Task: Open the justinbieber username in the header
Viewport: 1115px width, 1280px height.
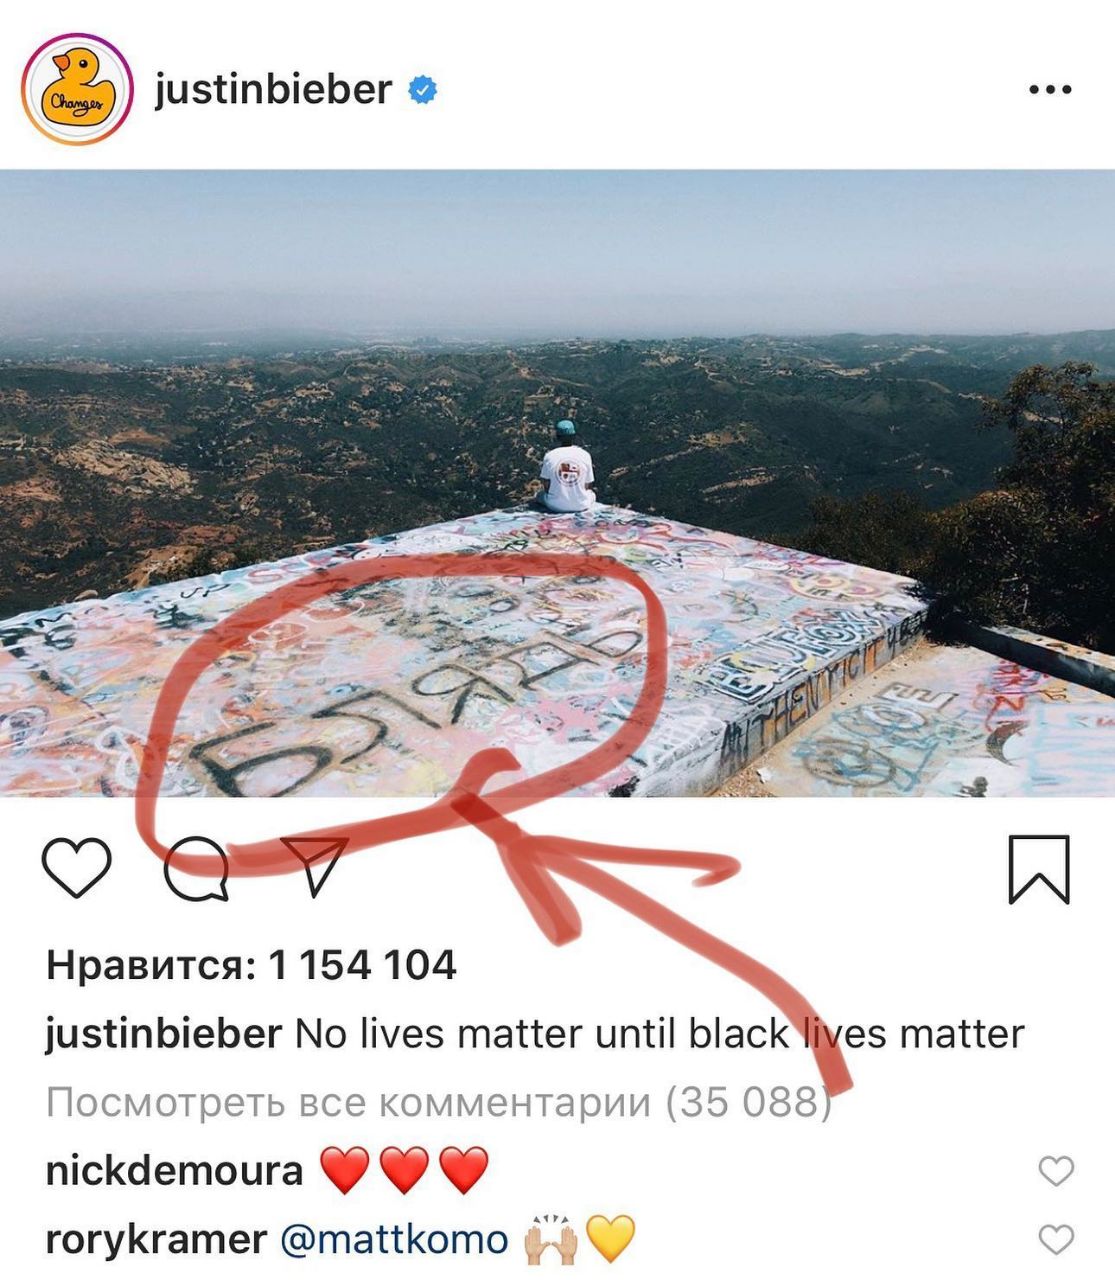Action: point(272,90)
